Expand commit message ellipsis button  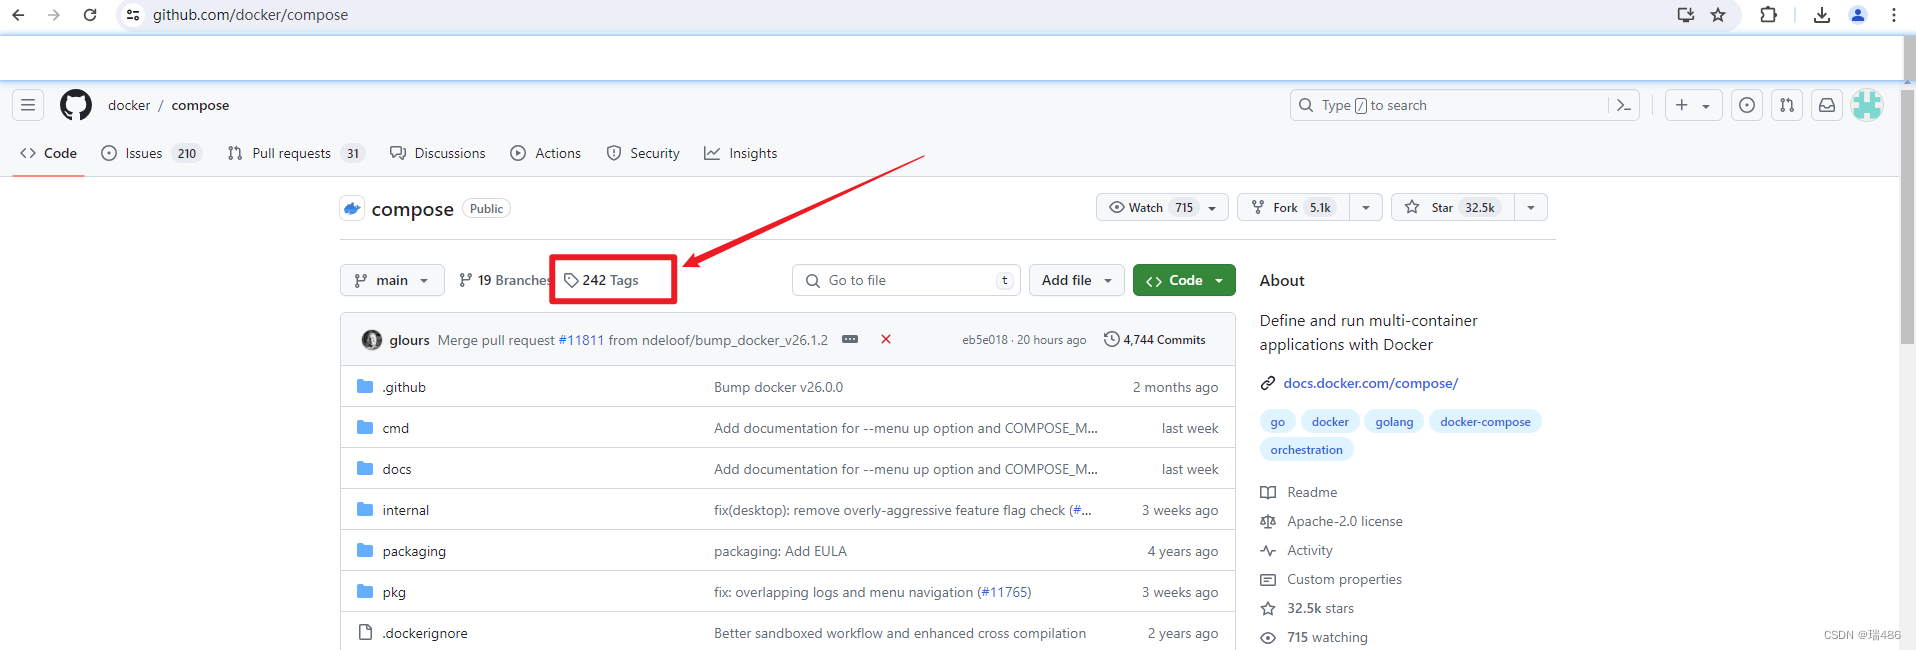click(x=850, y=340)
